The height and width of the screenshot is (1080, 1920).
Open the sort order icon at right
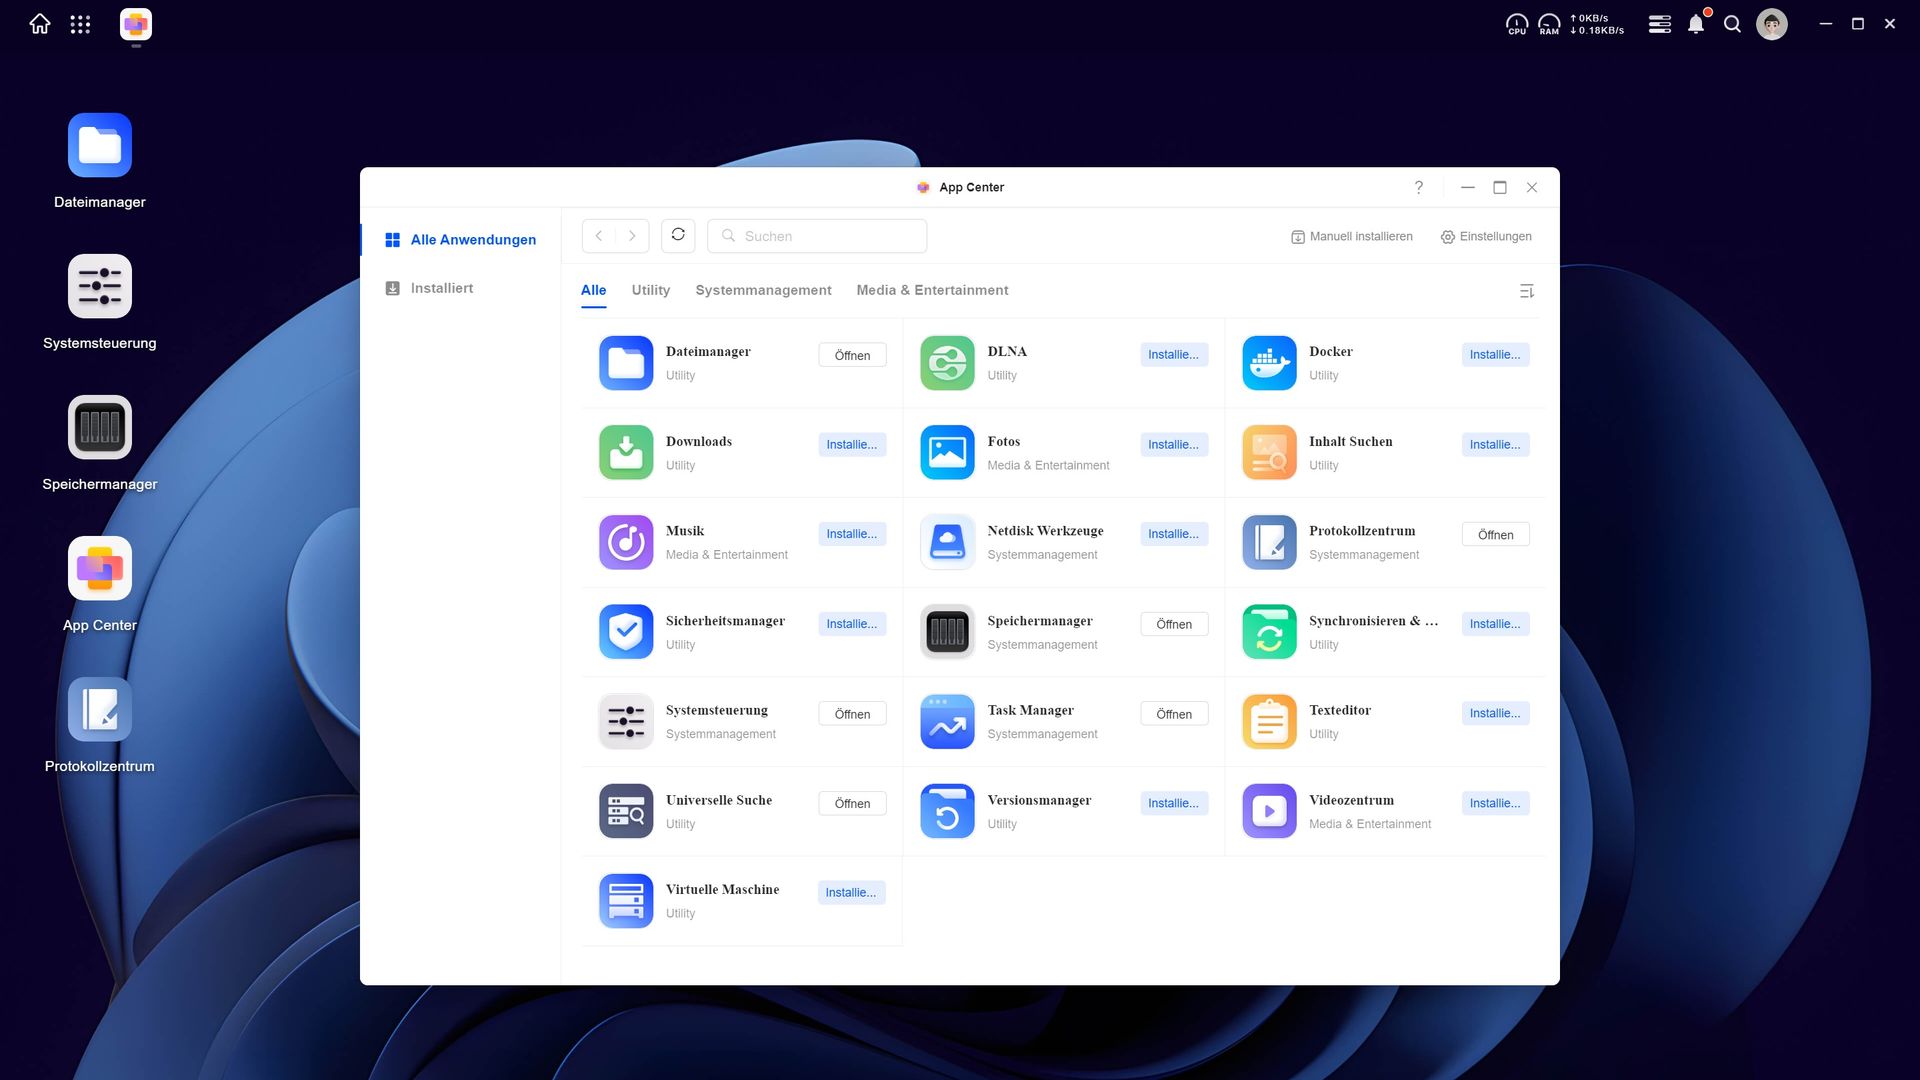click(x=1526, y=291)
